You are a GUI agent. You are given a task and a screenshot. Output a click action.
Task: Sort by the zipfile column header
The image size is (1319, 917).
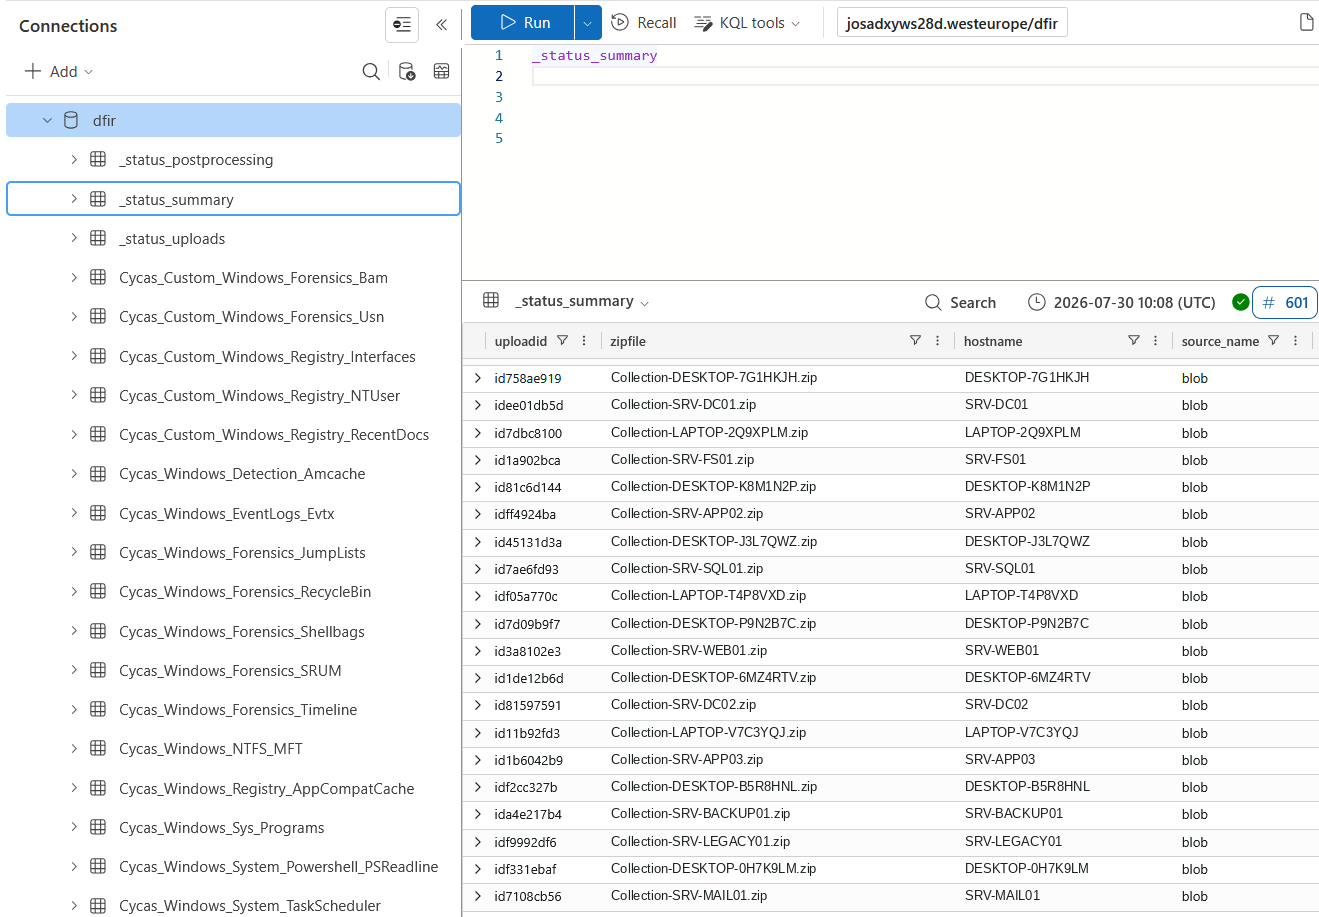[628, 341]
